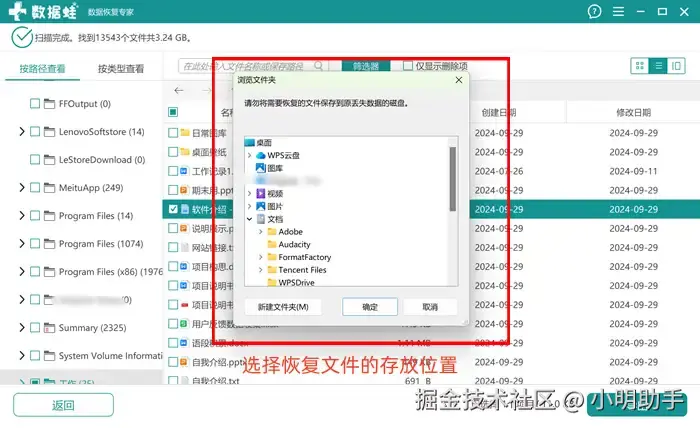The height and width of the screenshot is (428, 700).
Task: Click the 确定 button in dialog
Action: coord(370,307)
